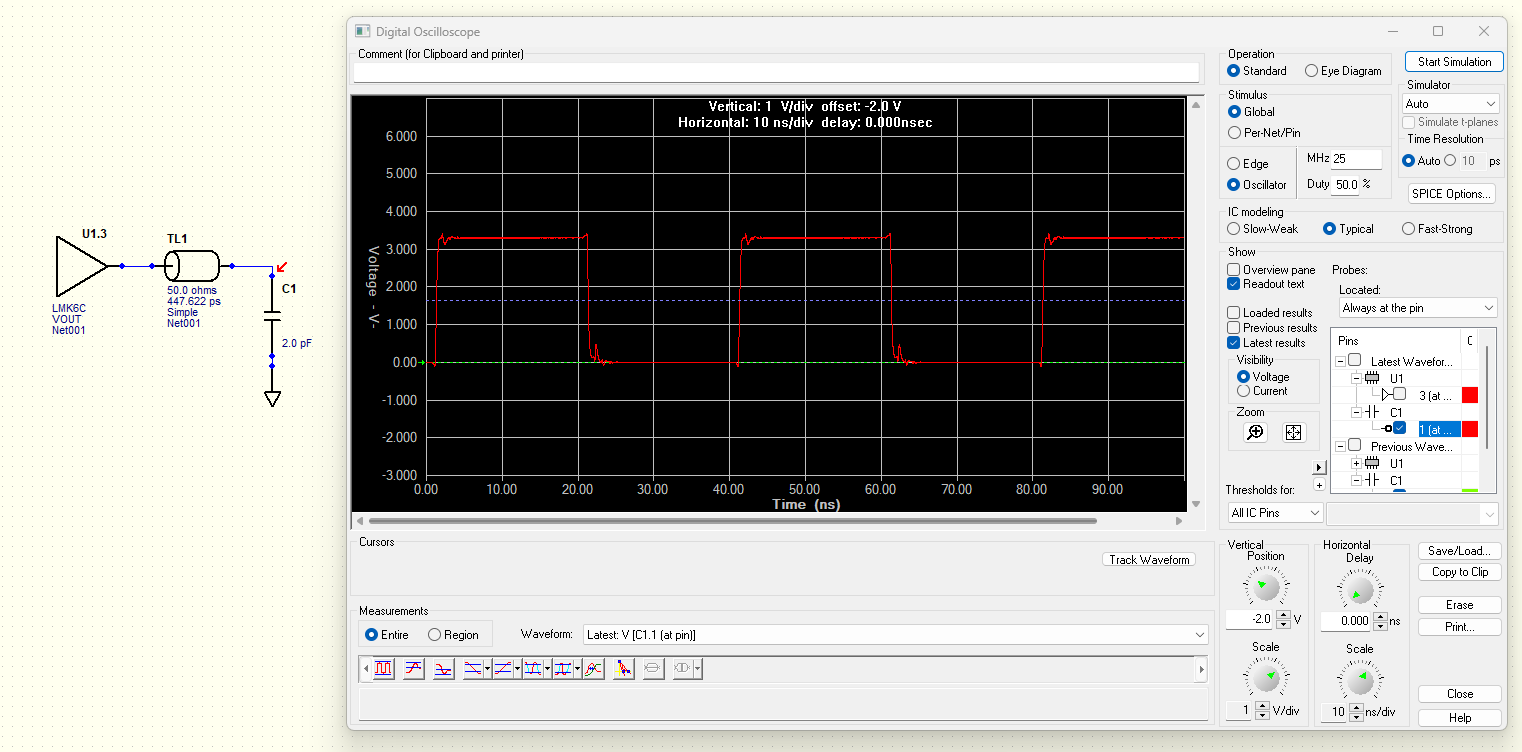Image resolution: width=1522 pixels, height=752 pixels.
Task: Click the falling edge measurement icon
Action: coord(473,669)
